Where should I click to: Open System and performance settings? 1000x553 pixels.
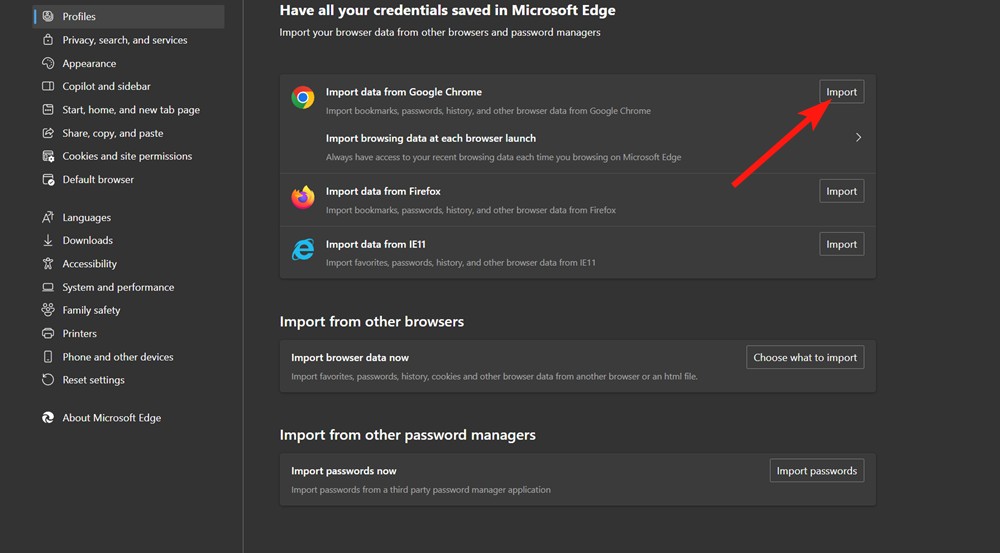(118, 287)
